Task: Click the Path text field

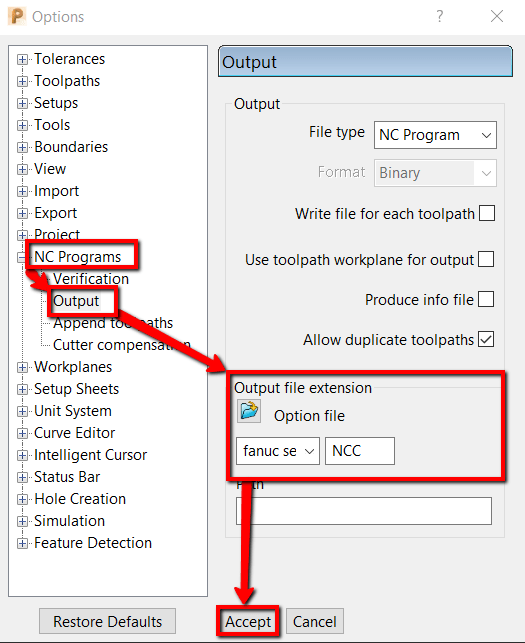Action: pyautogui.click(x=364, y=511)
